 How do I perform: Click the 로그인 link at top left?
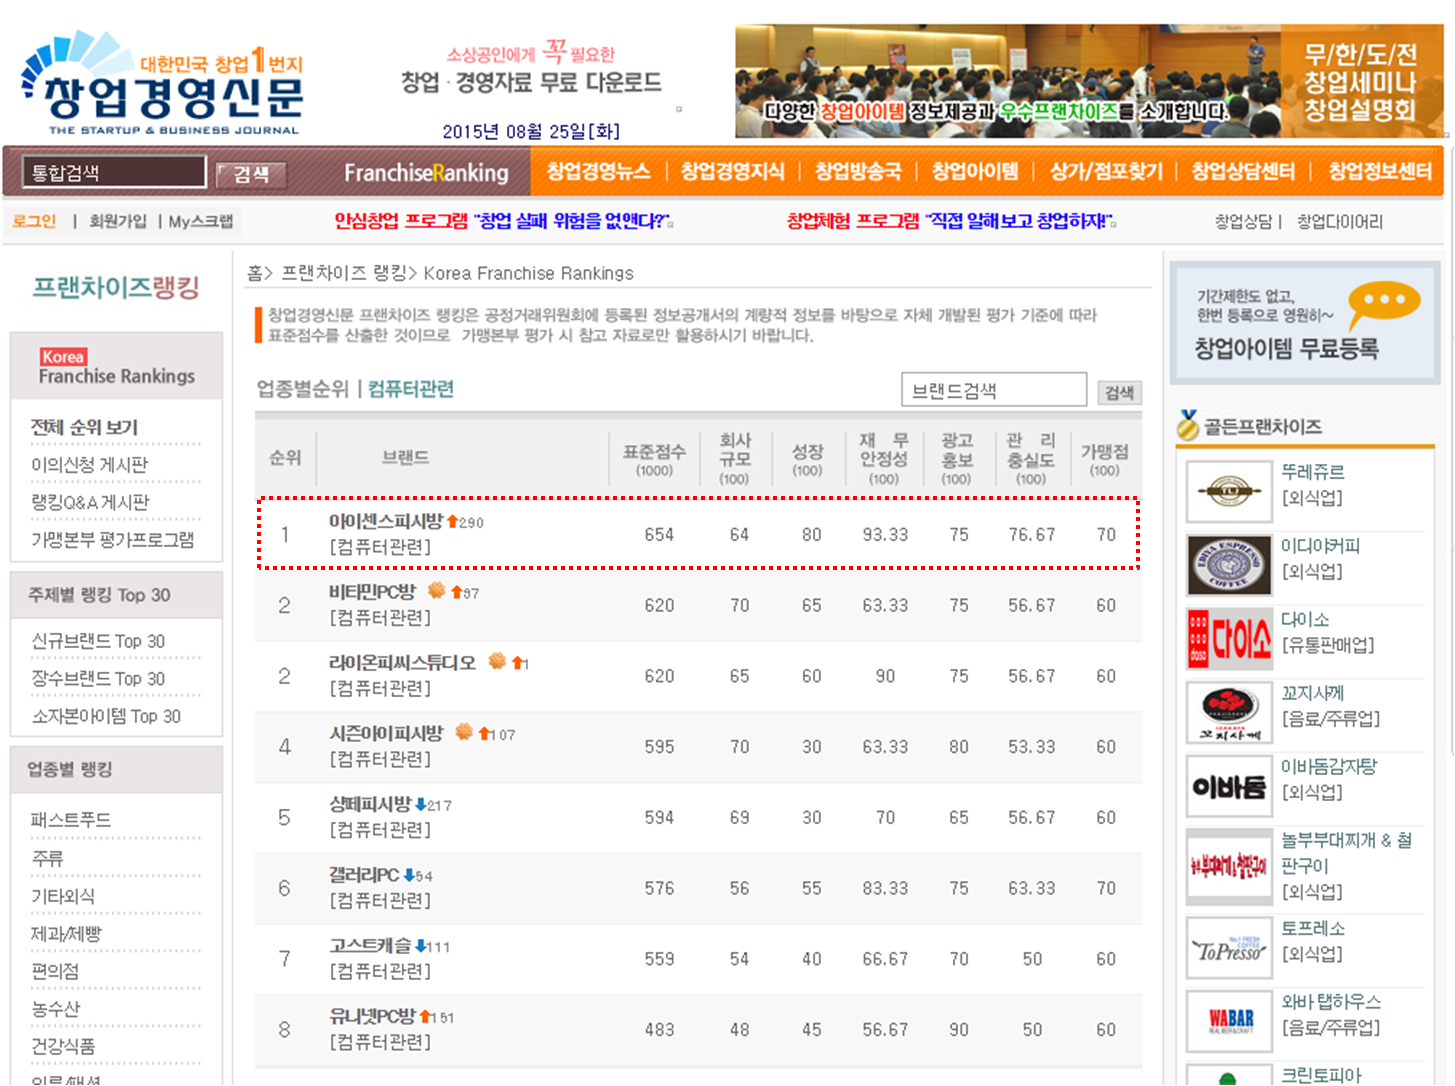(x=35, y=221)
